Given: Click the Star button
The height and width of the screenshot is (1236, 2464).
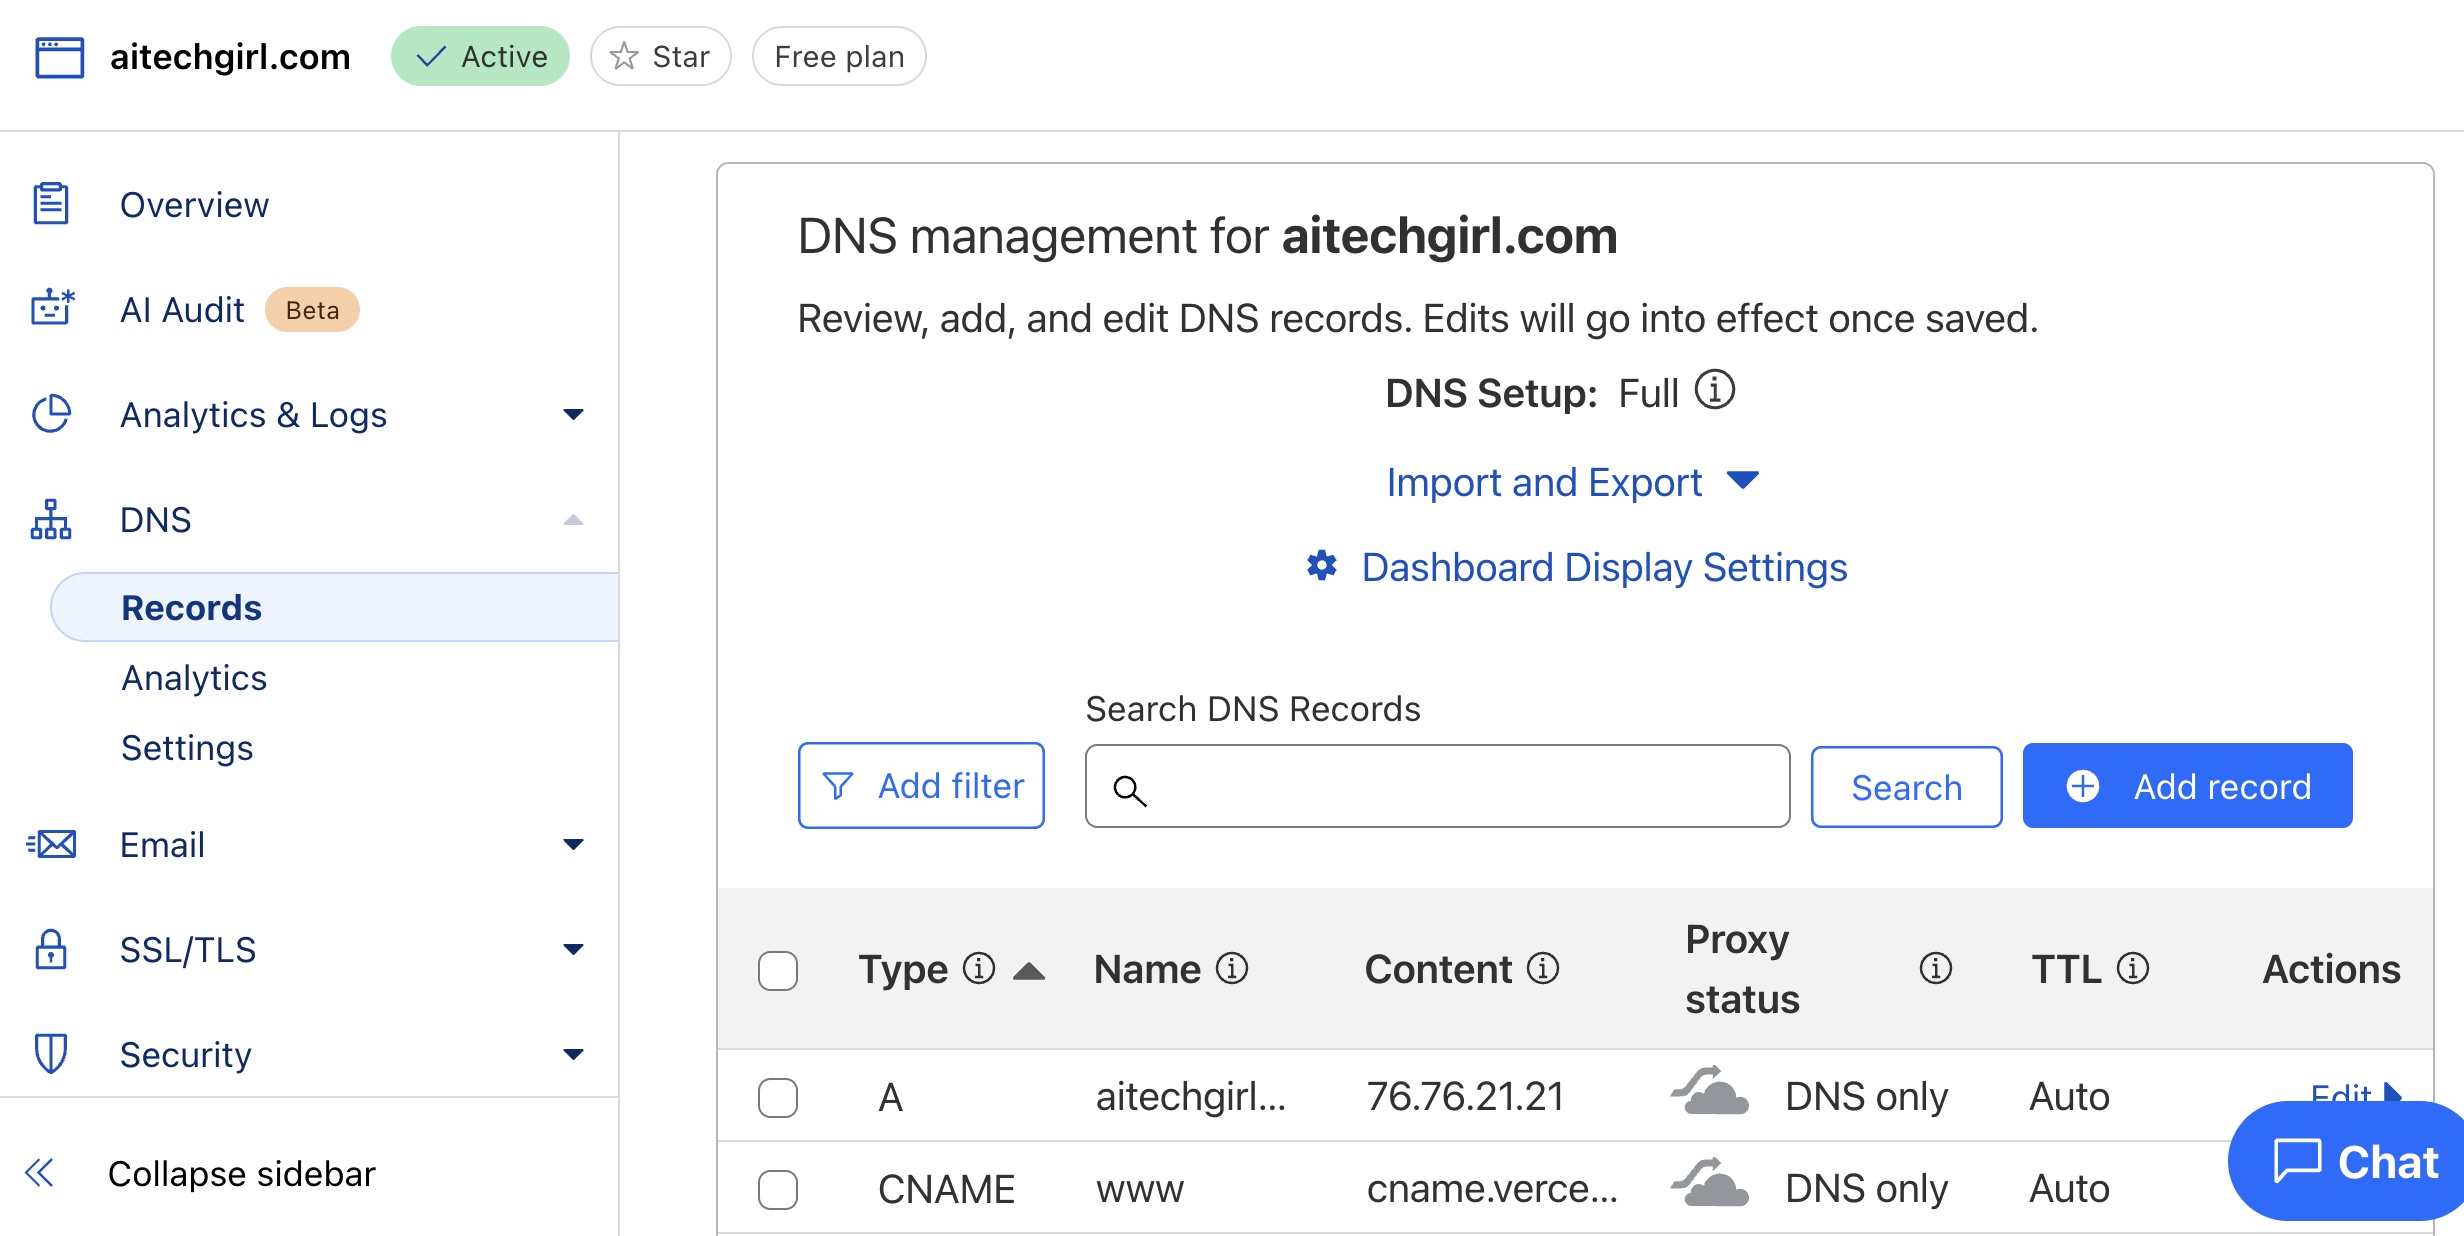Looking at the screenshot, I should coord(660,56).
